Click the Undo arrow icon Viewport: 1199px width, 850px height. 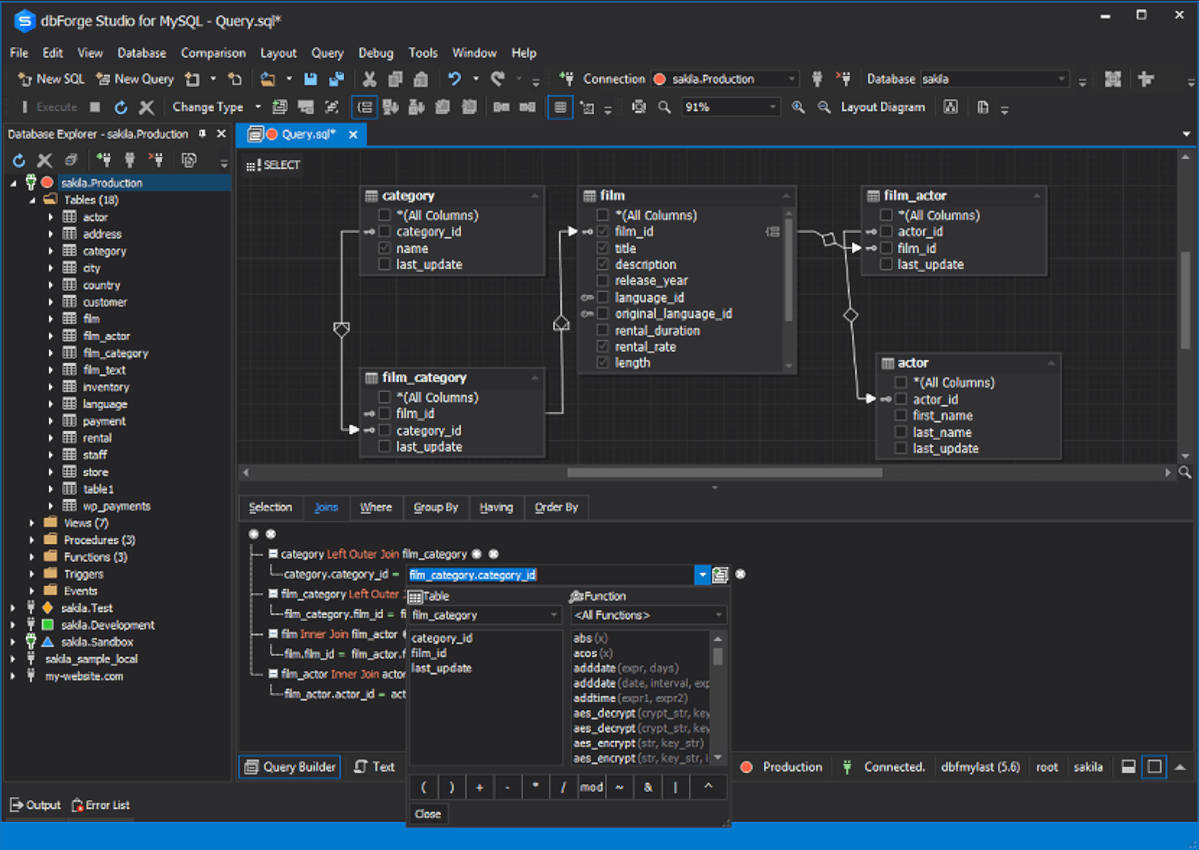pyautogui.click(x=455, y=79)
